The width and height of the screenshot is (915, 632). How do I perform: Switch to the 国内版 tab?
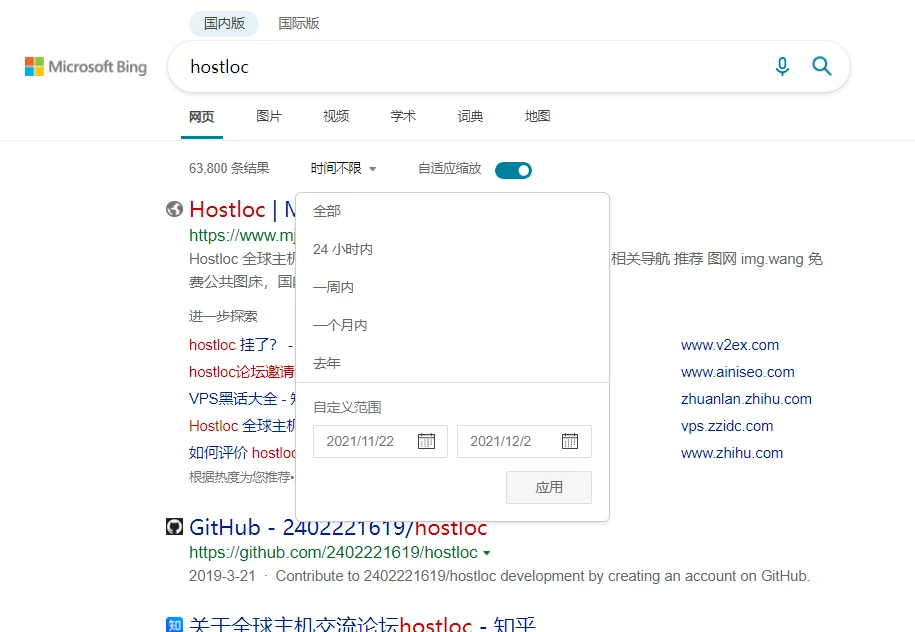click(224, 23)
